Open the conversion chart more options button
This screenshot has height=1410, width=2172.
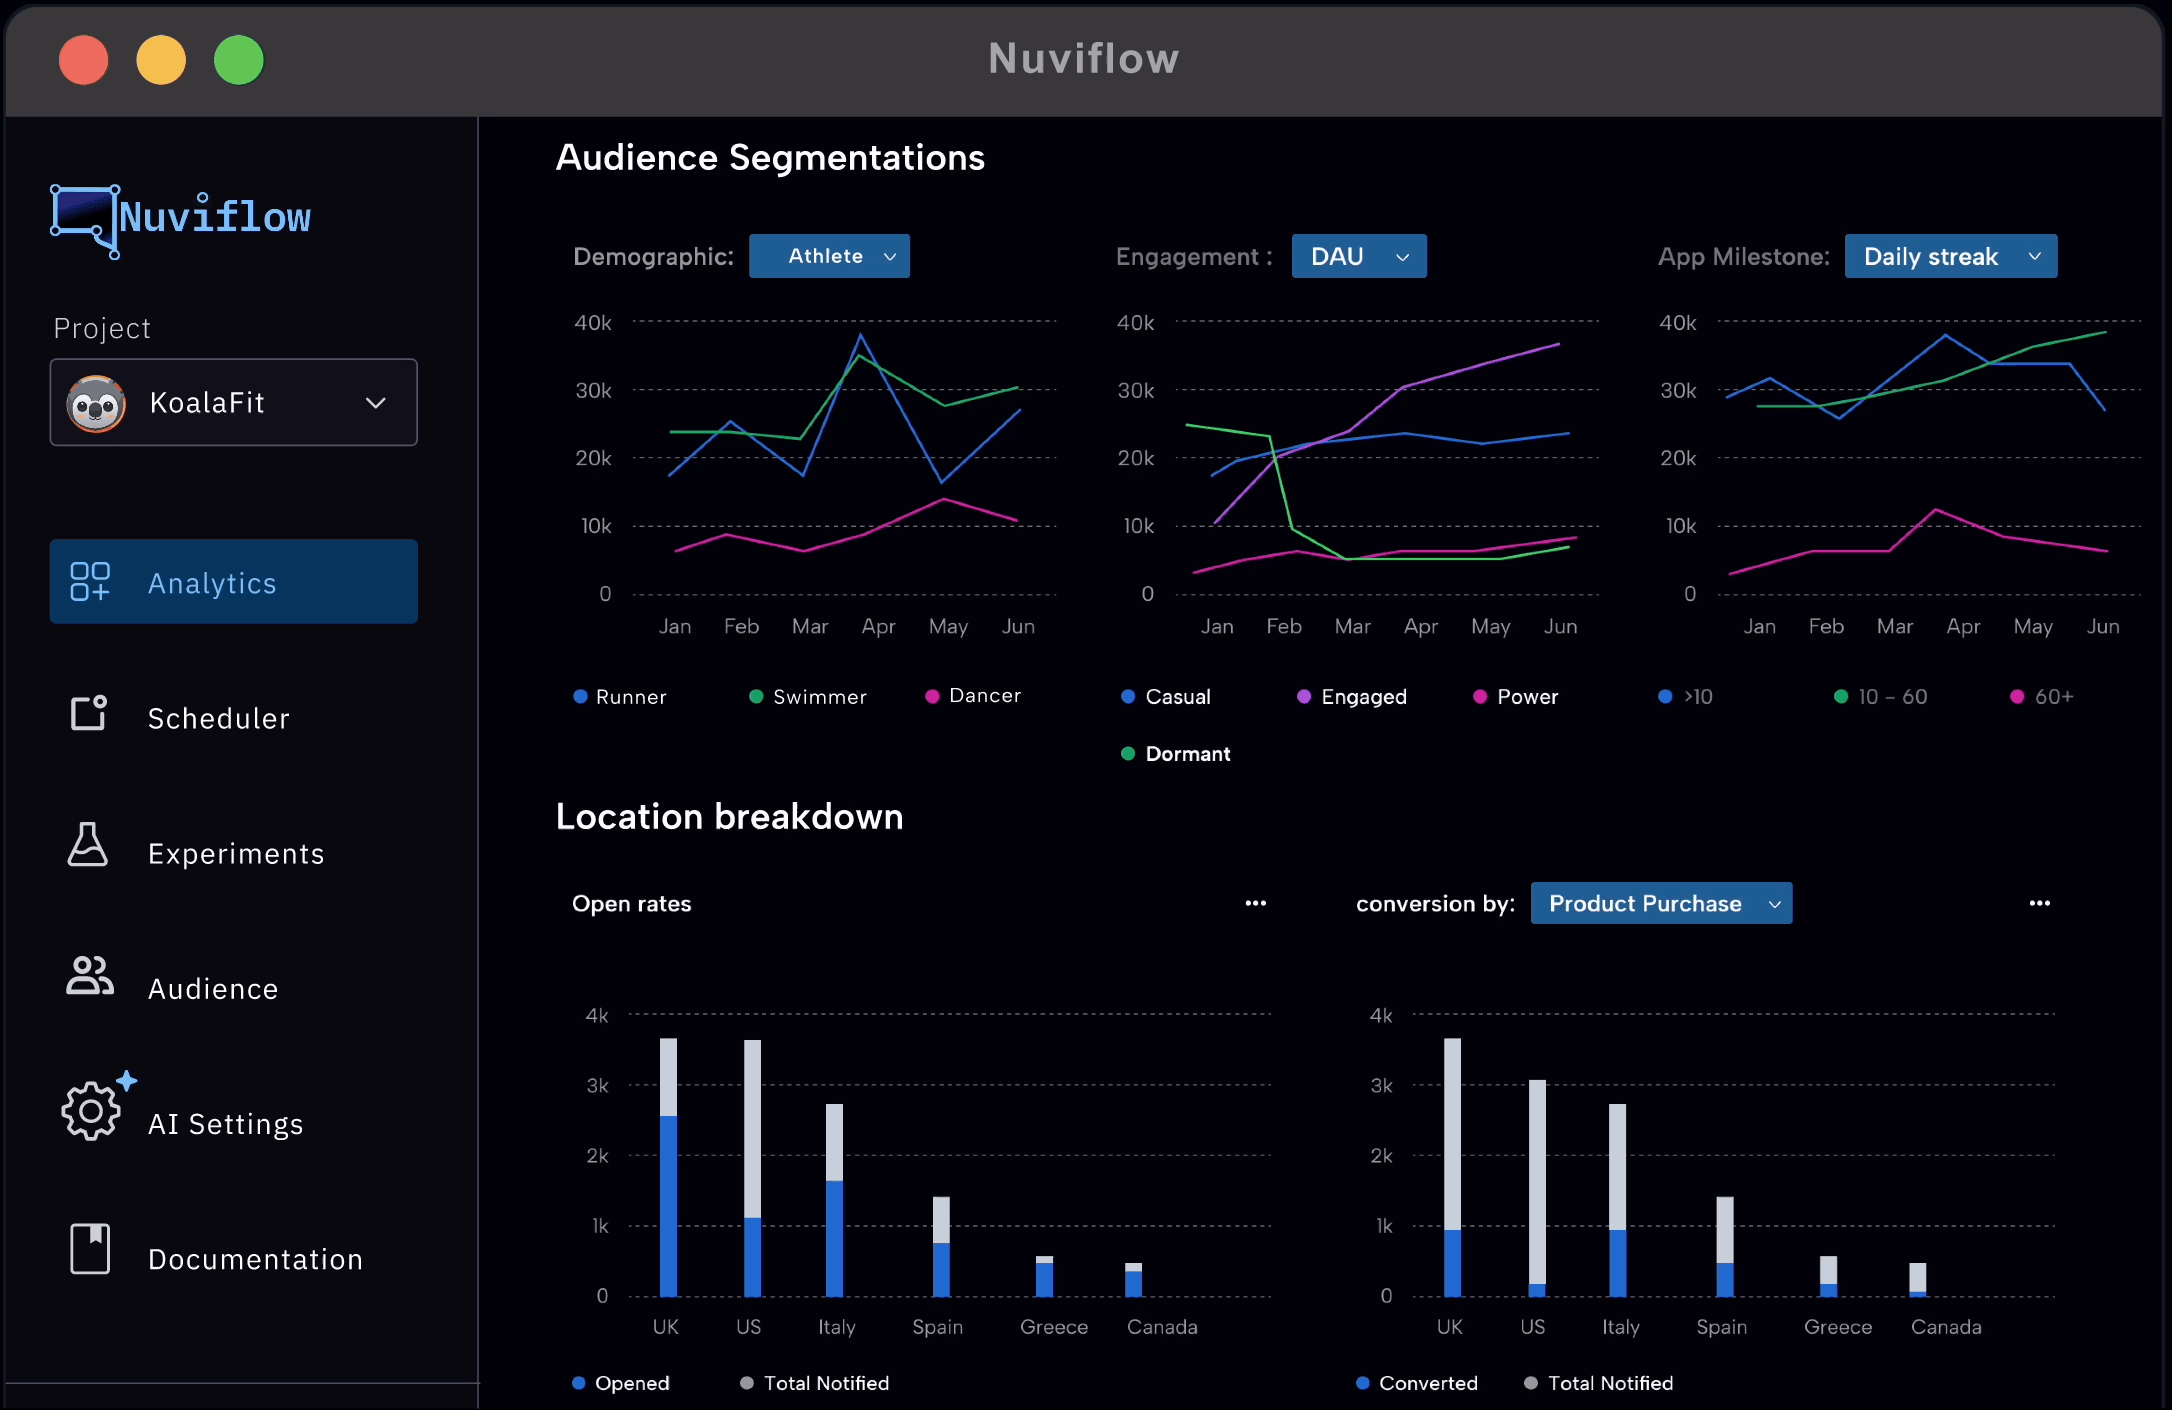click(x=2039, y=903)
